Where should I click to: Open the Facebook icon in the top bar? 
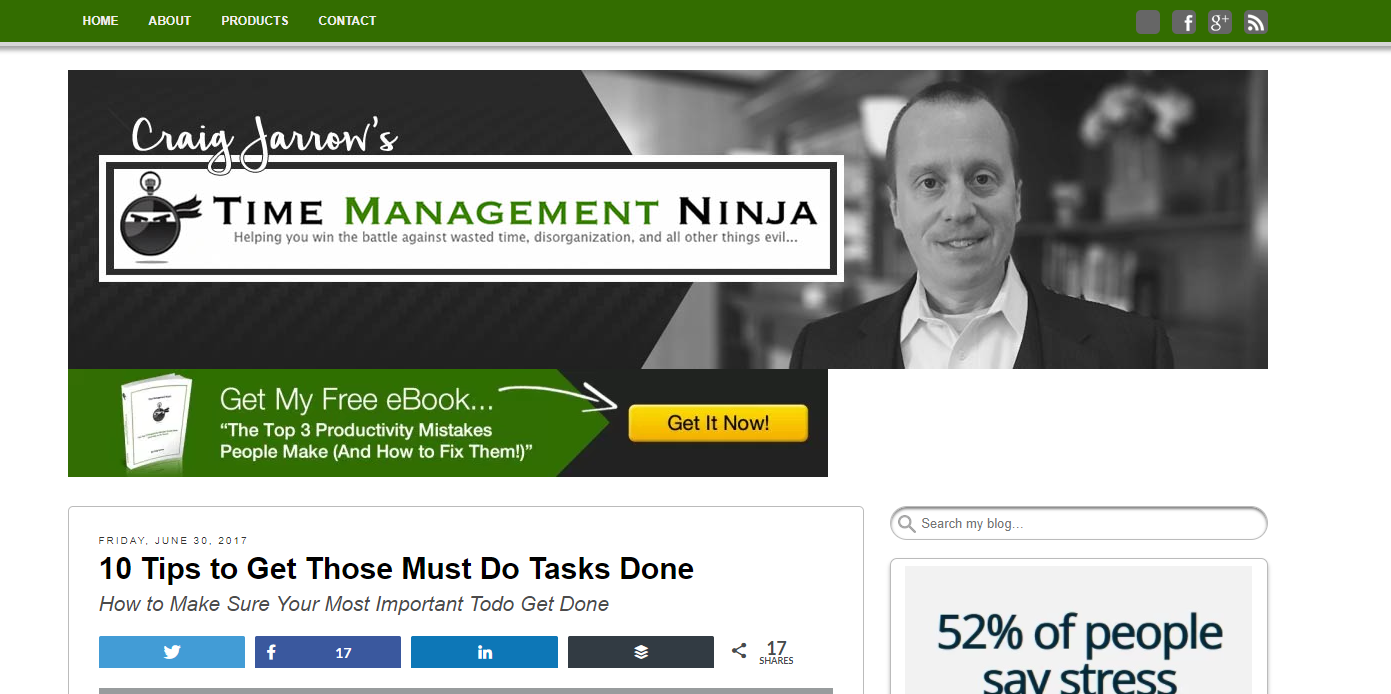1184,22
